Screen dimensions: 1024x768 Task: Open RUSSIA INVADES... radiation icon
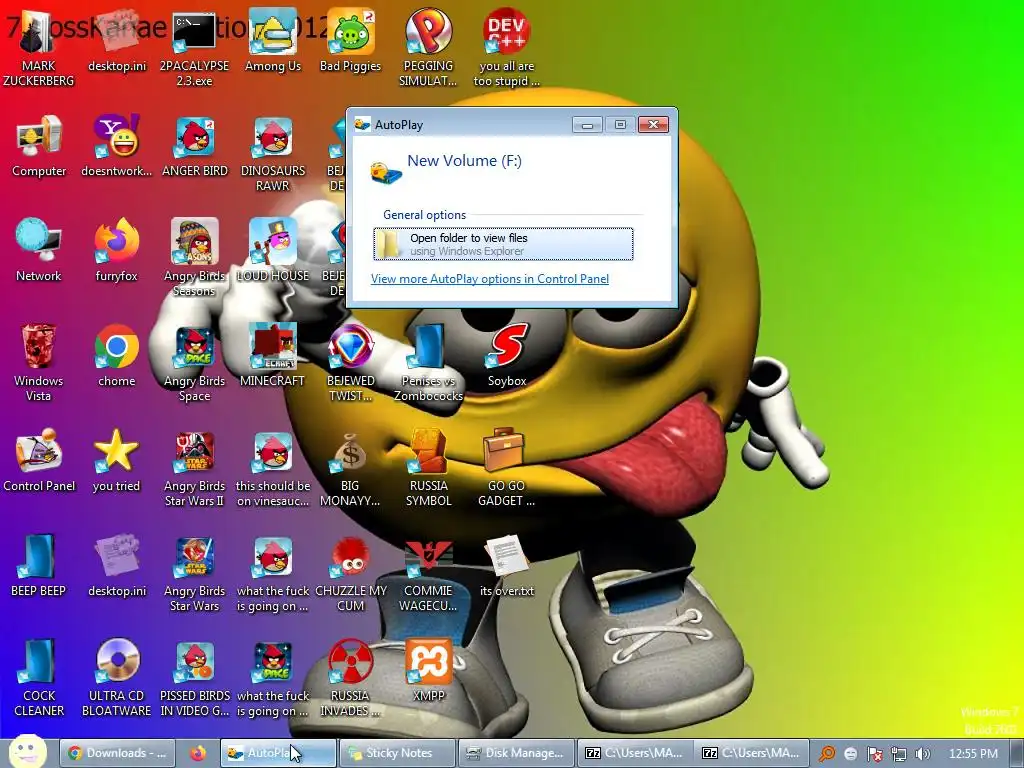pos(350,678)
